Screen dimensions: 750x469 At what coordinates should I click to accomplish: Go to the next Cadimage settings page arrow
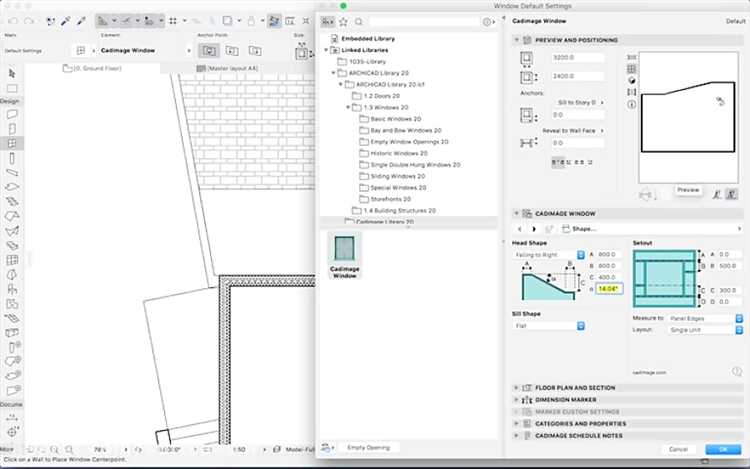(534, 229)
